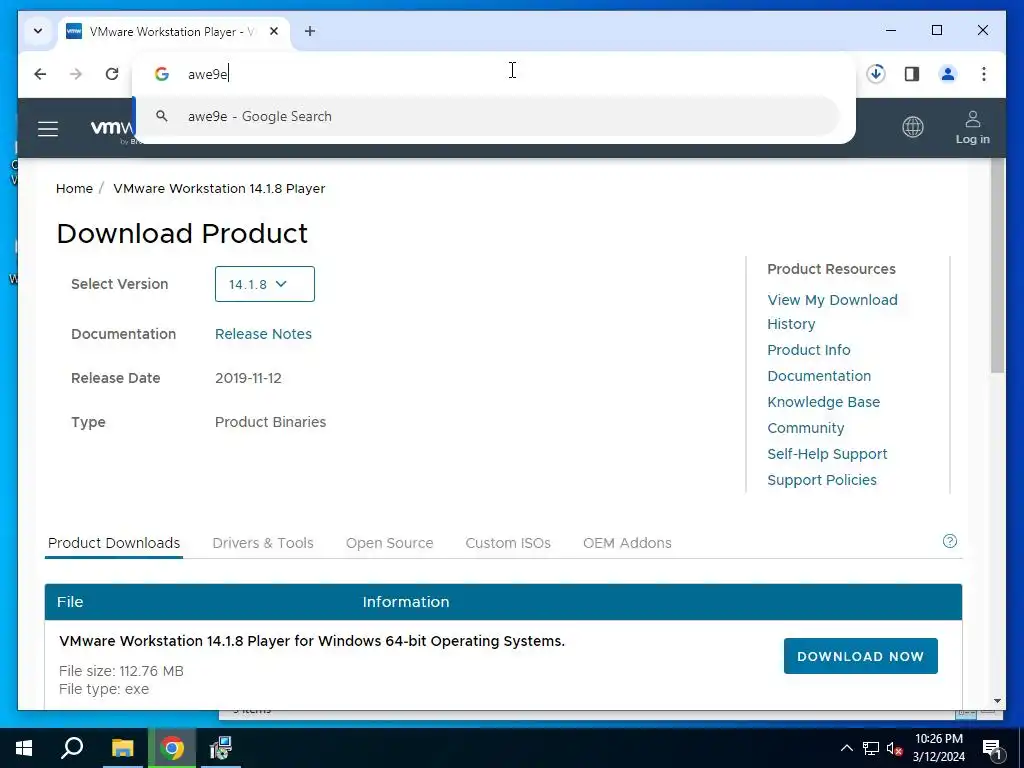Screen dimensions: 1024x768
Task: Open Self-Help Support link
Action: click(x=827, y=454)
